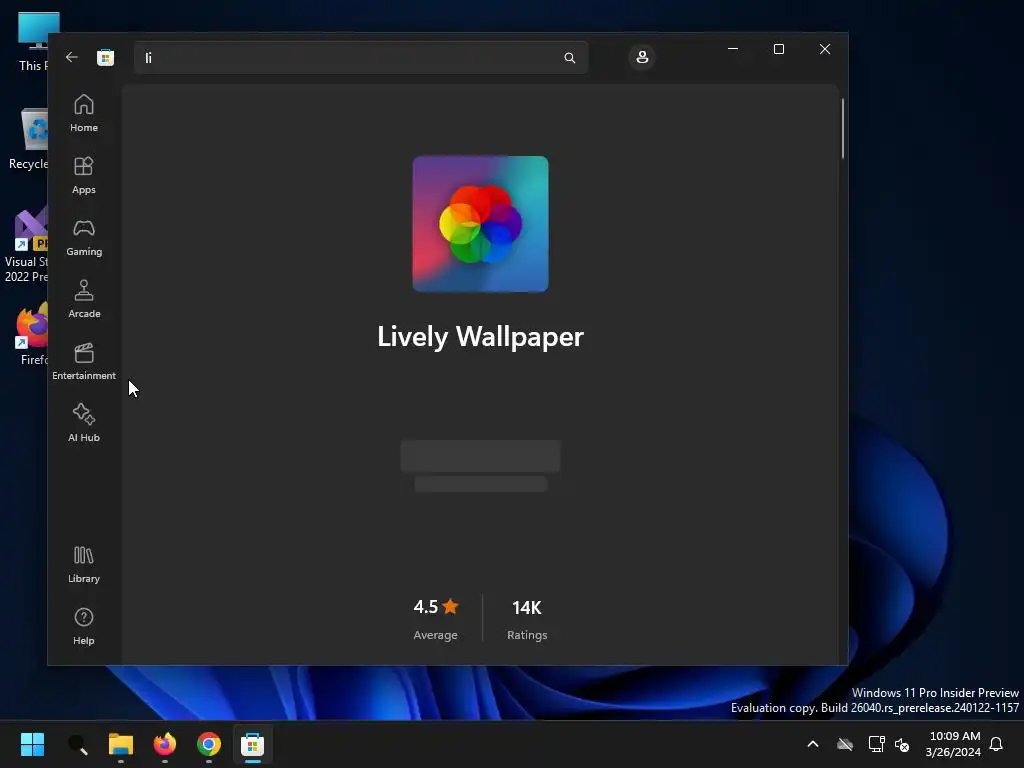Open File Explorer from taskbar
This screenshot has height=768, width=1024.
tap(121, 744)
